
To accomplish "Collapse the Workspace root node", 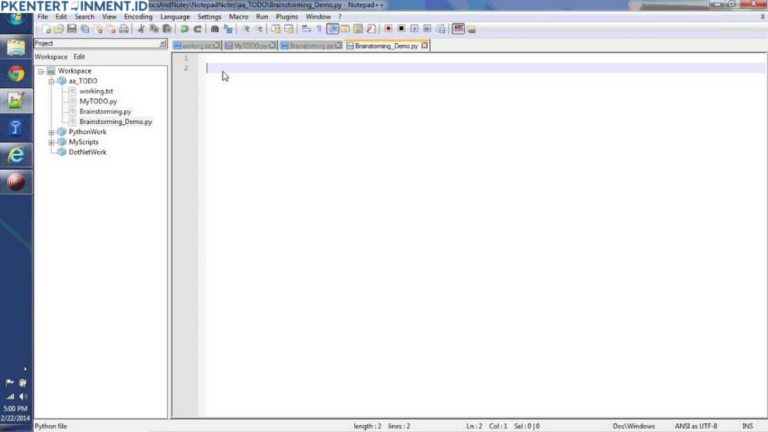I will [x=41, y=72].
